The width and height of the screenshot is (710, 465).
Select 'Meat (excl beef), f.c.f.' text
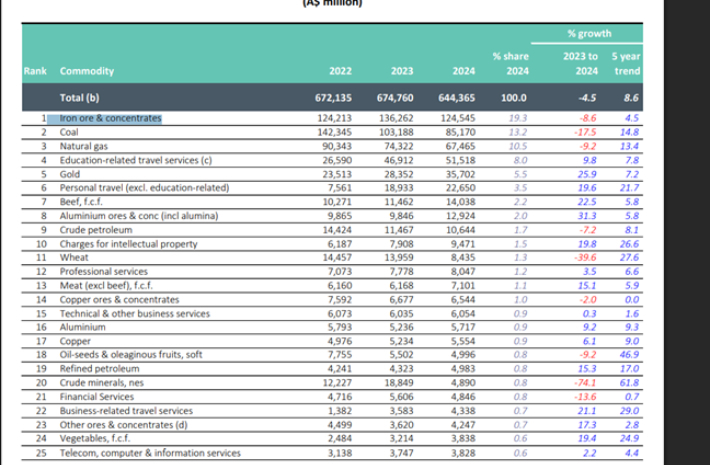pos(106,286)
